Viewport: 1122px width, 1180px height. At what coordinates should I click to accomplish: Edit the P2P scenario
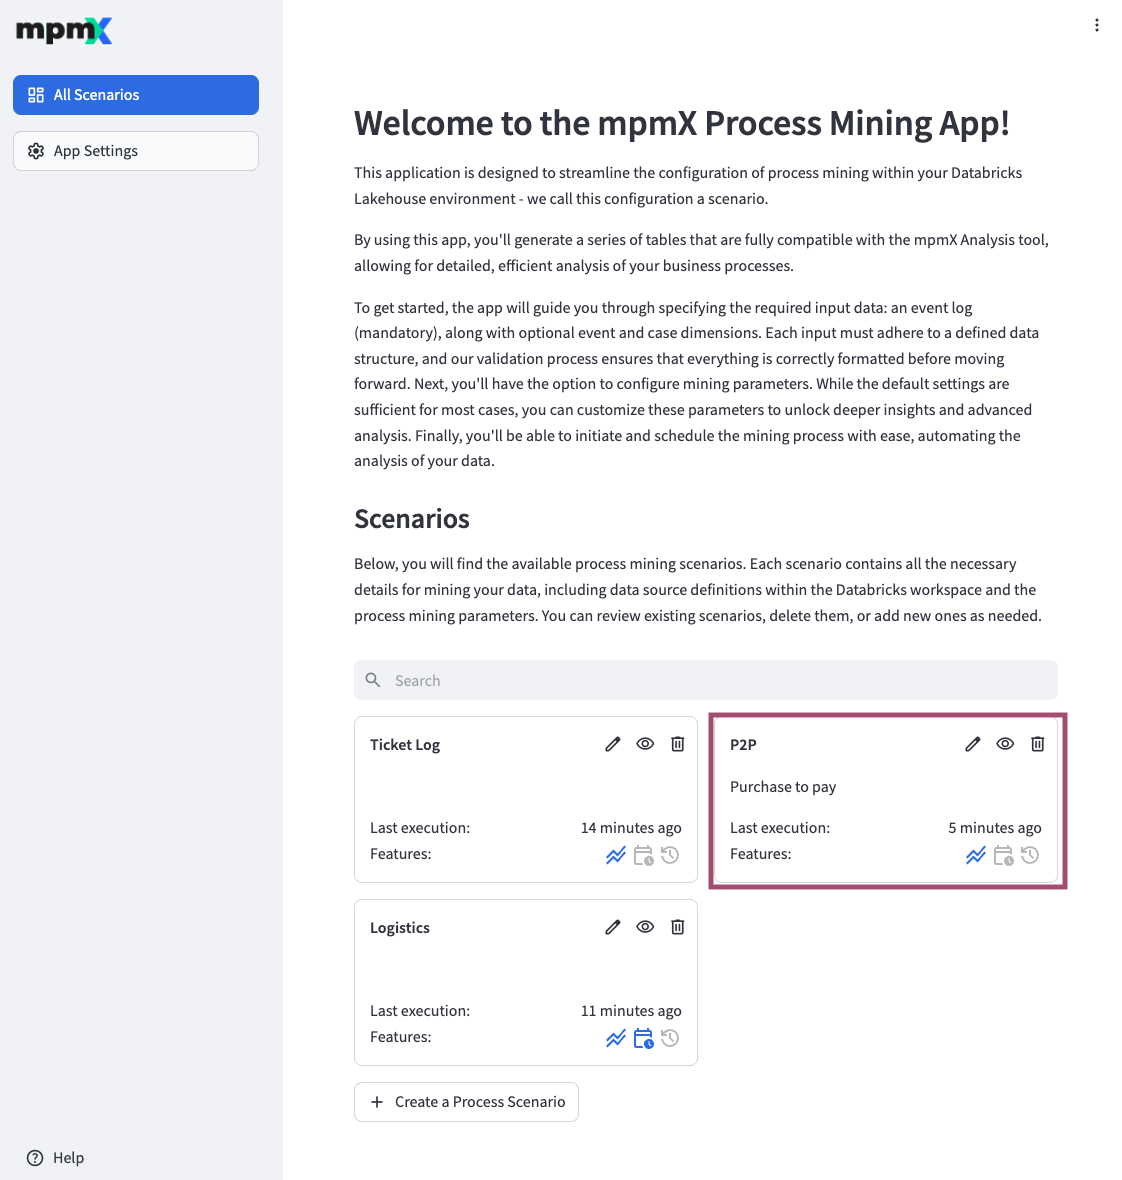972,744
